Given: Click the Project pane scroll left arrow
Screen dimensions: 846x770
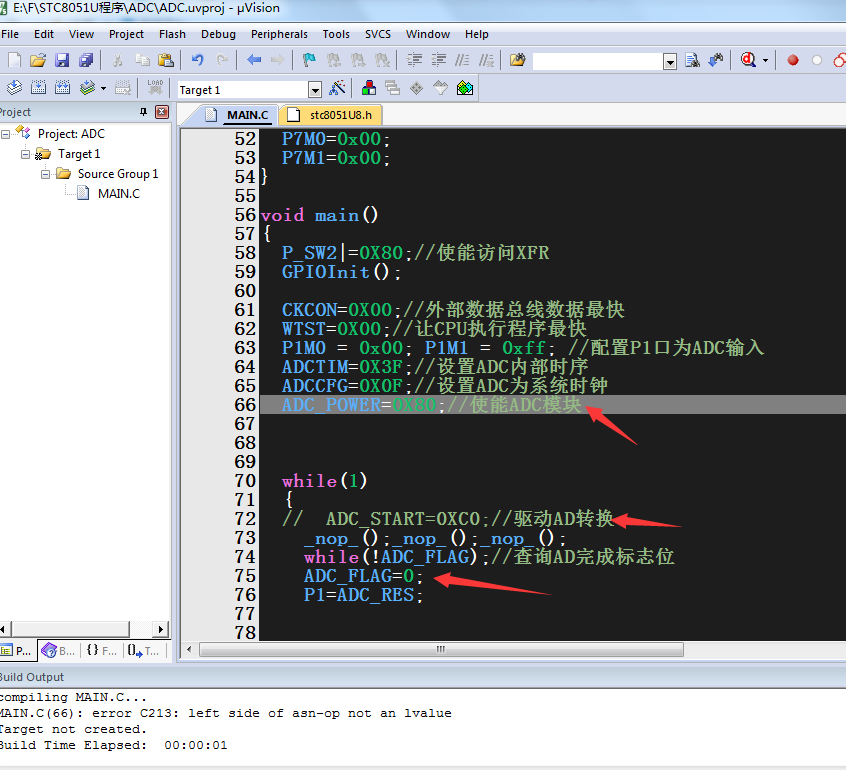Looking at the screenshot, I should coord(4,629).
